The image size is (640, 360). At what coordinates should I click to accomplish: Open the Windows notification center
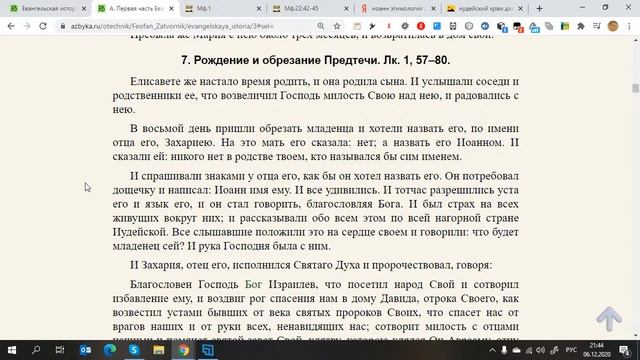pyautogui.click(x=624, y=350)
